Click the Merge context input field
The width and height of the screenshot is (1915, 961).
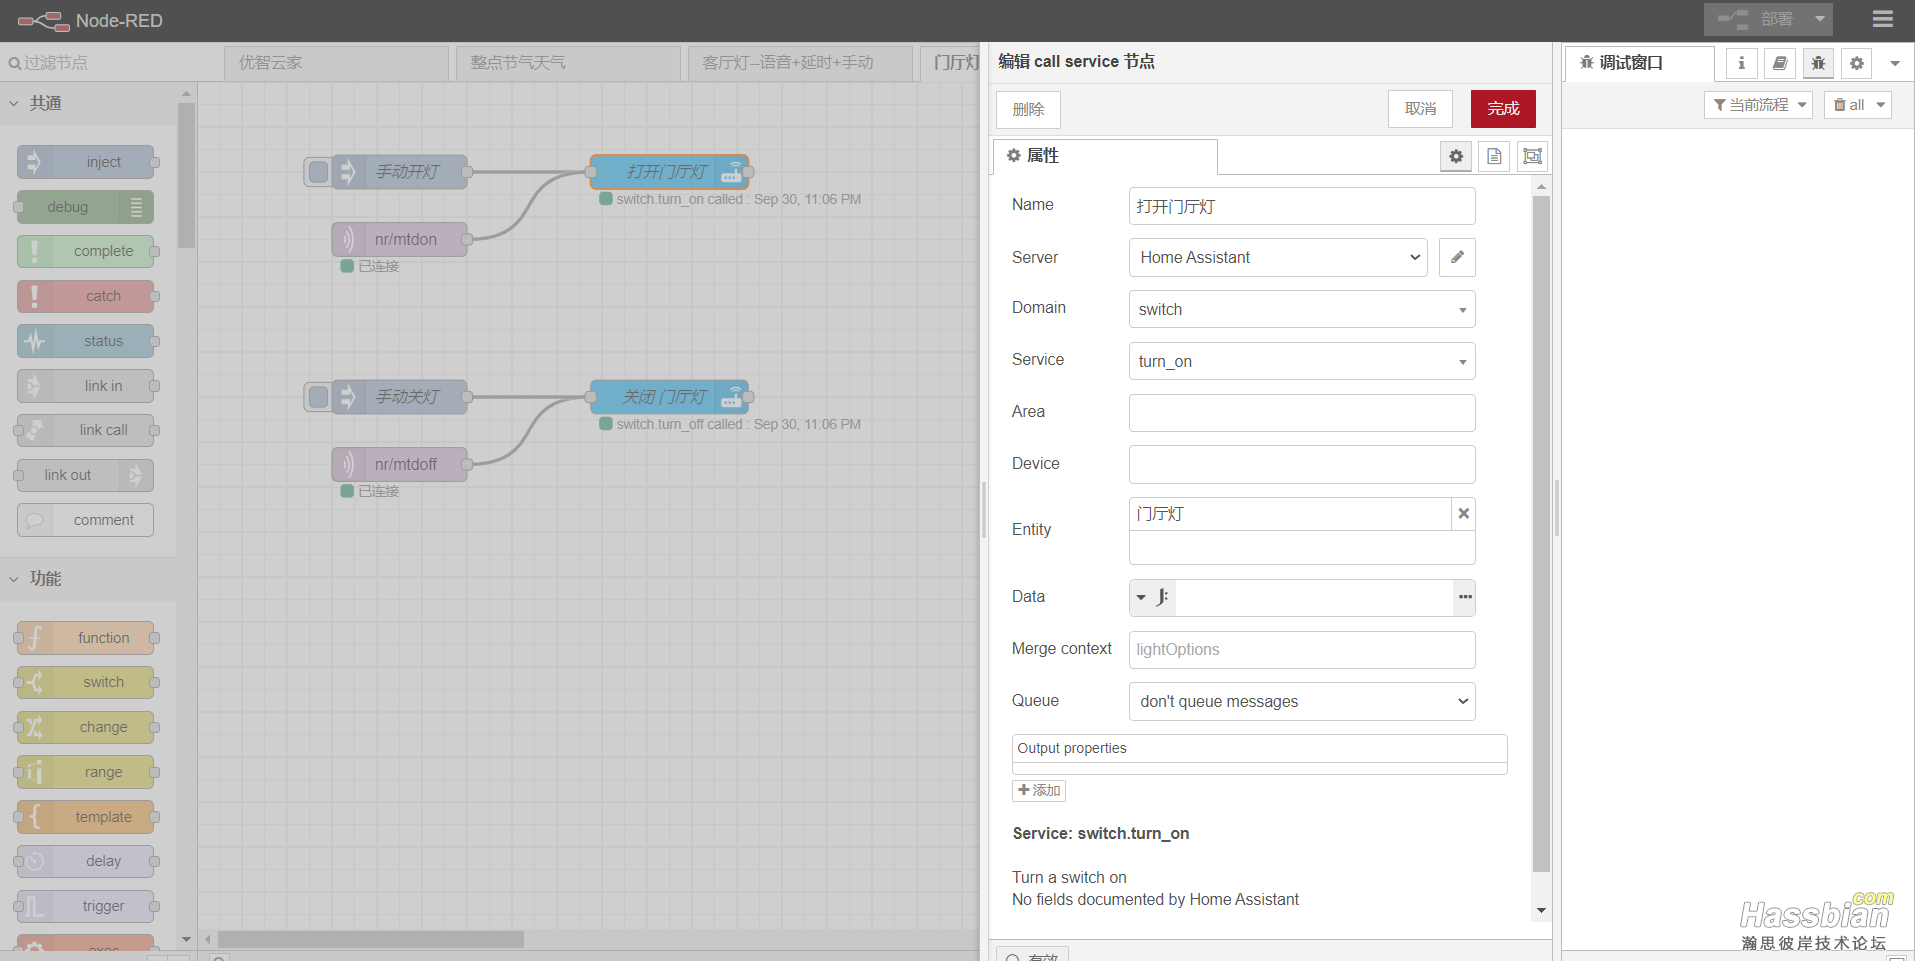coord(1302,650)
